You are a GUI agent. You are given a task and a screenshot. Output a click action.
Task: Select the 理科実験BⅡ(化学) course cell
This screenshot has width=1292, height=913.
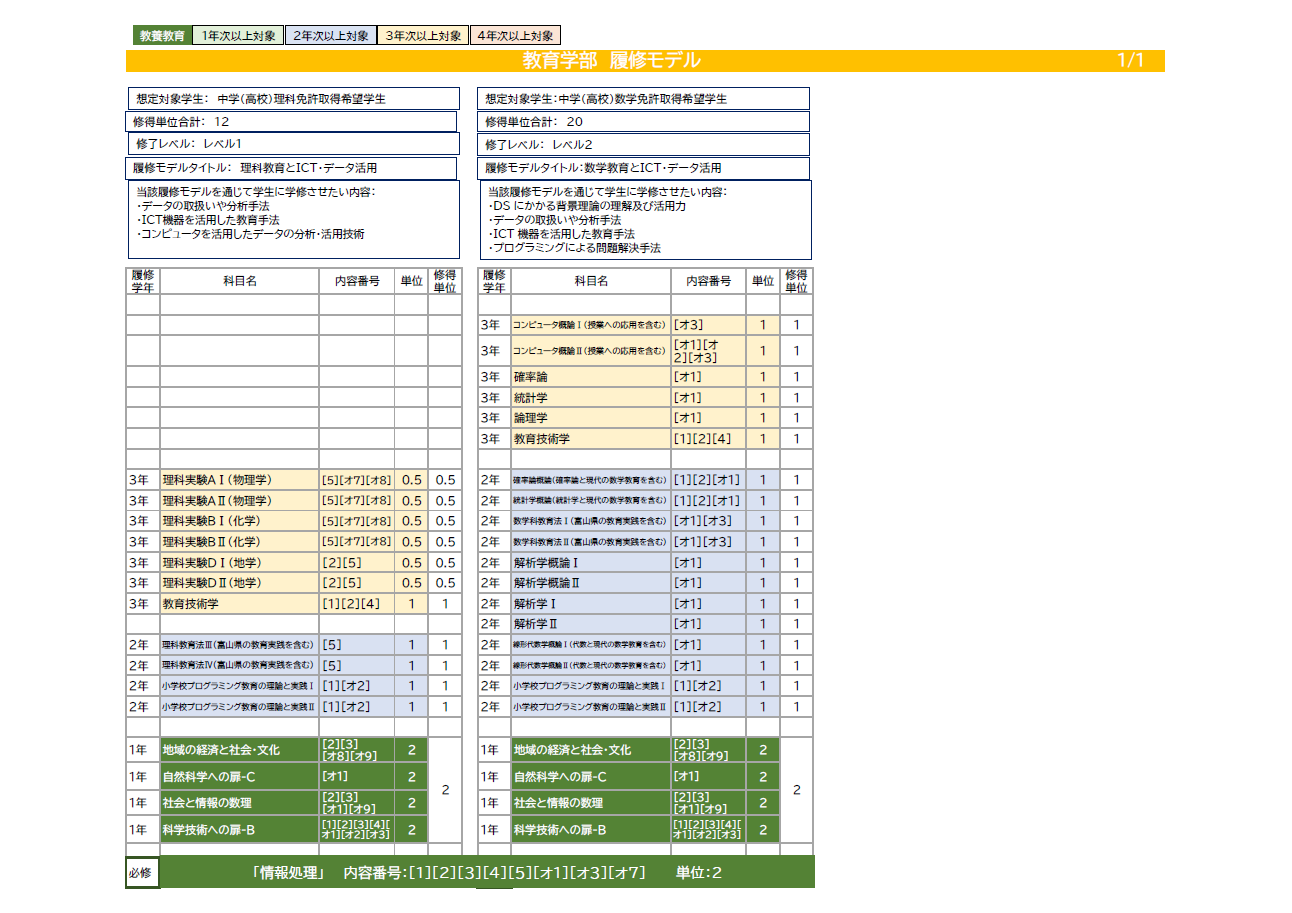pos(240,542)
